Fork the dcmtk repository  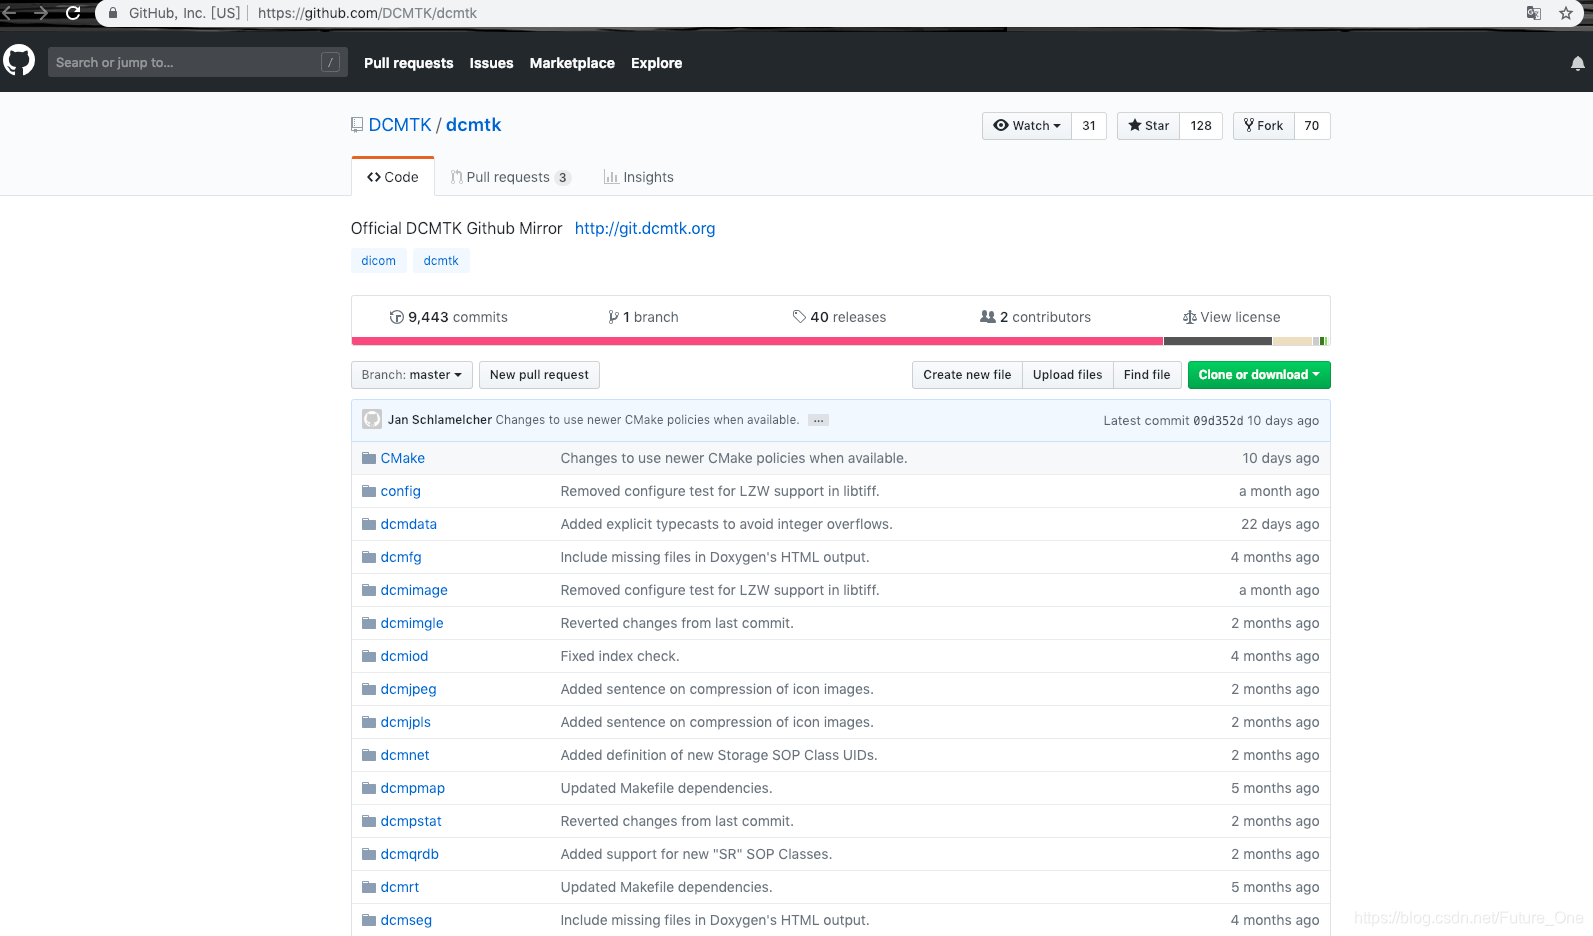1264,125
